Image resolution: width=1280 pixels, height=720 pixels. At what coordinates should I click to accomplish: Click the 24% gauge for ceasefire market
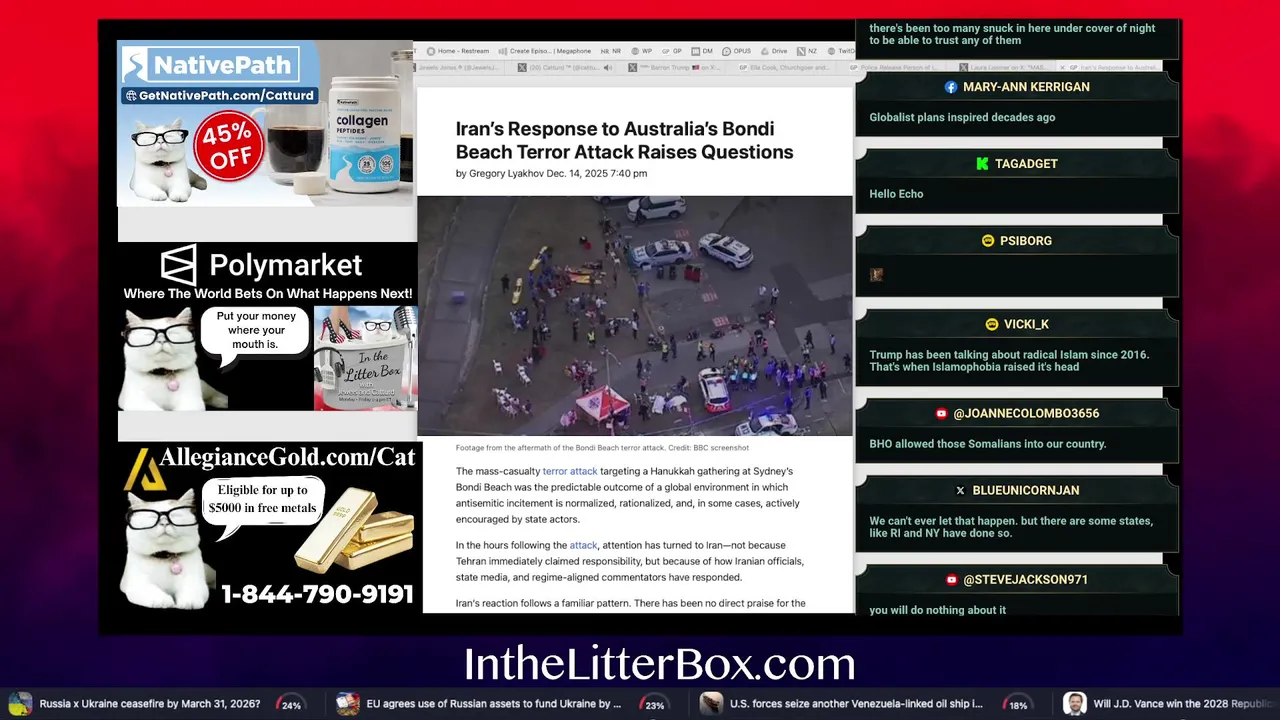click(x=291, y=704)
